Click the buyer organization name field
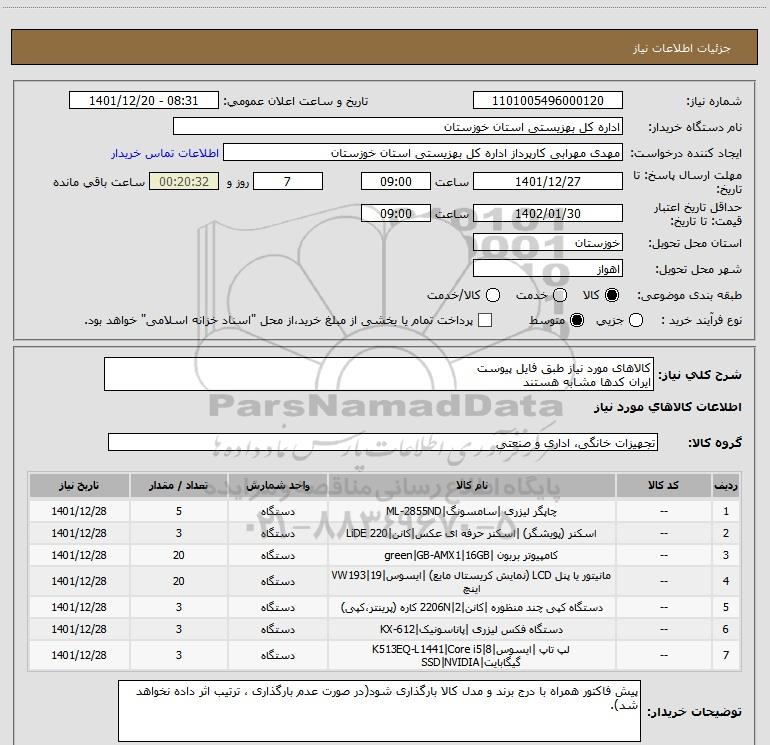770x745 pixels. point(398,127)
